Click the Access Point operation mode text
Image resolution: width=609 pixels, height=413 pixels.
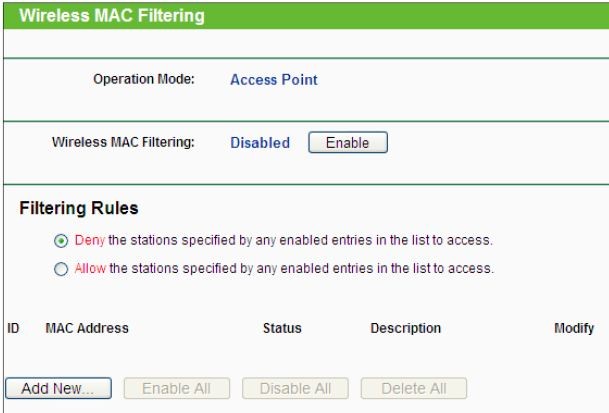[x=274, y=81]
